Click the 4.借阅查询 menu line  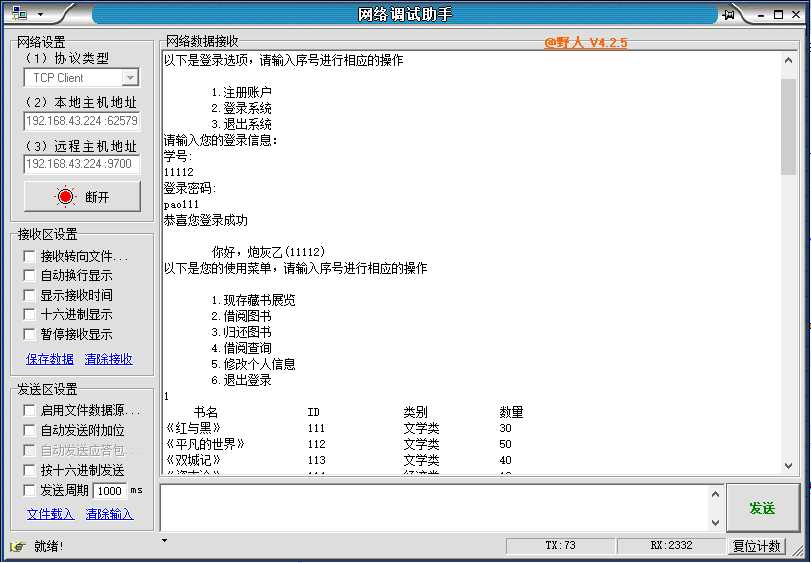click(x=242, y=348)
